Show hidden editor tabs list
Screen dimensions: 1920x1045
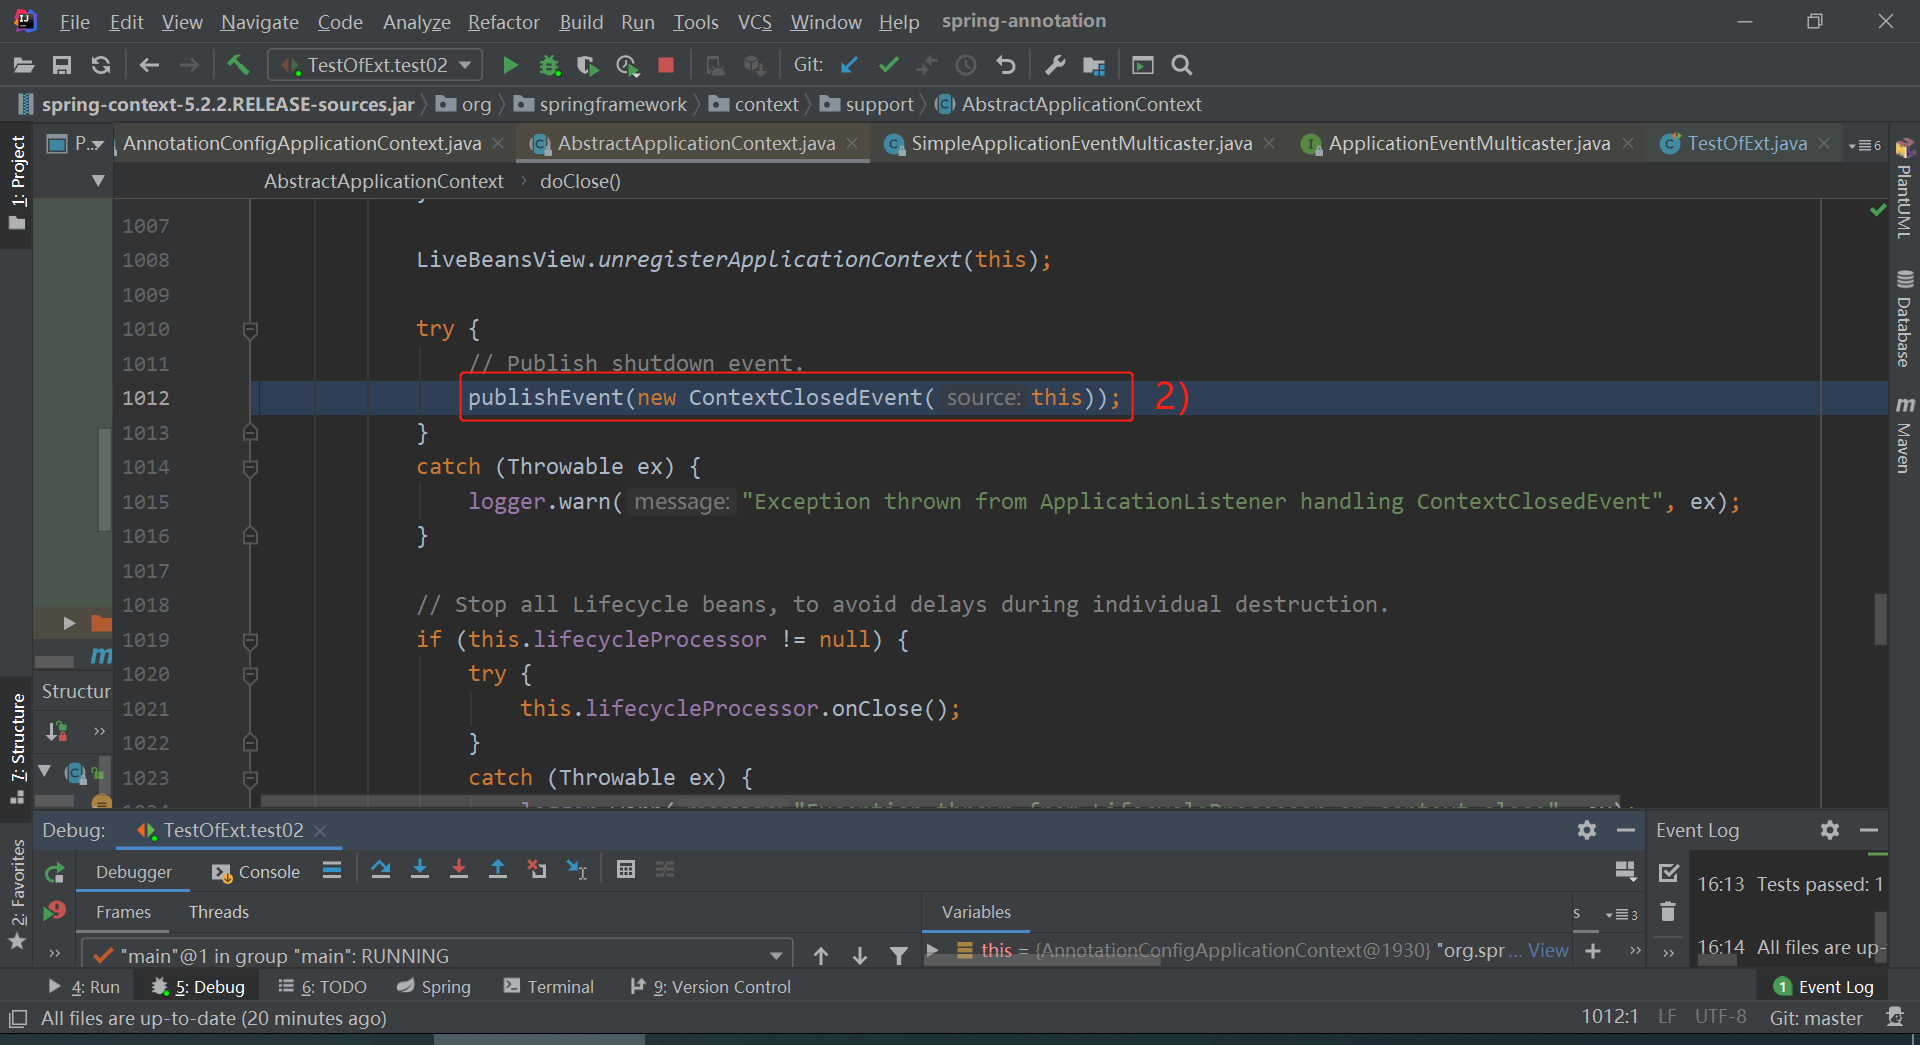[1865, 145]
